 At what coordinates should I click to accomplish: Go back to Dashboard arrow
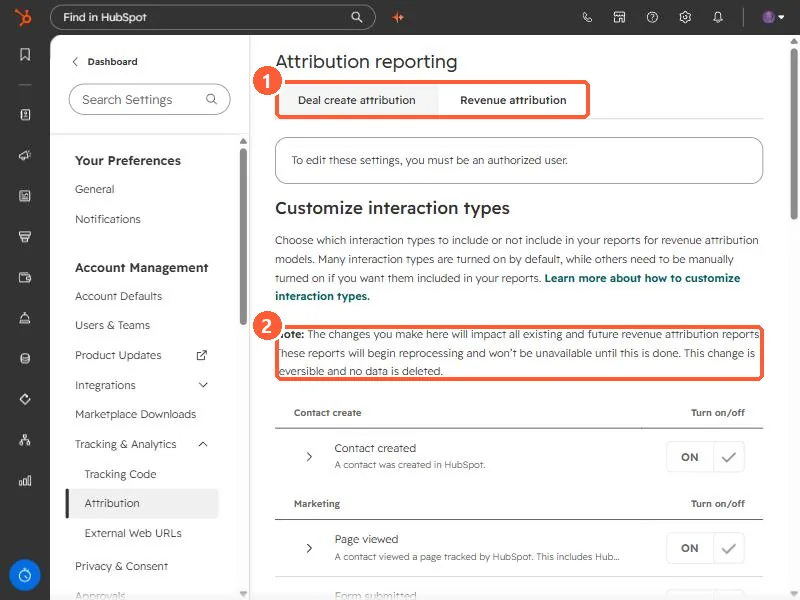pyautogui.click(x=76, y=62)
